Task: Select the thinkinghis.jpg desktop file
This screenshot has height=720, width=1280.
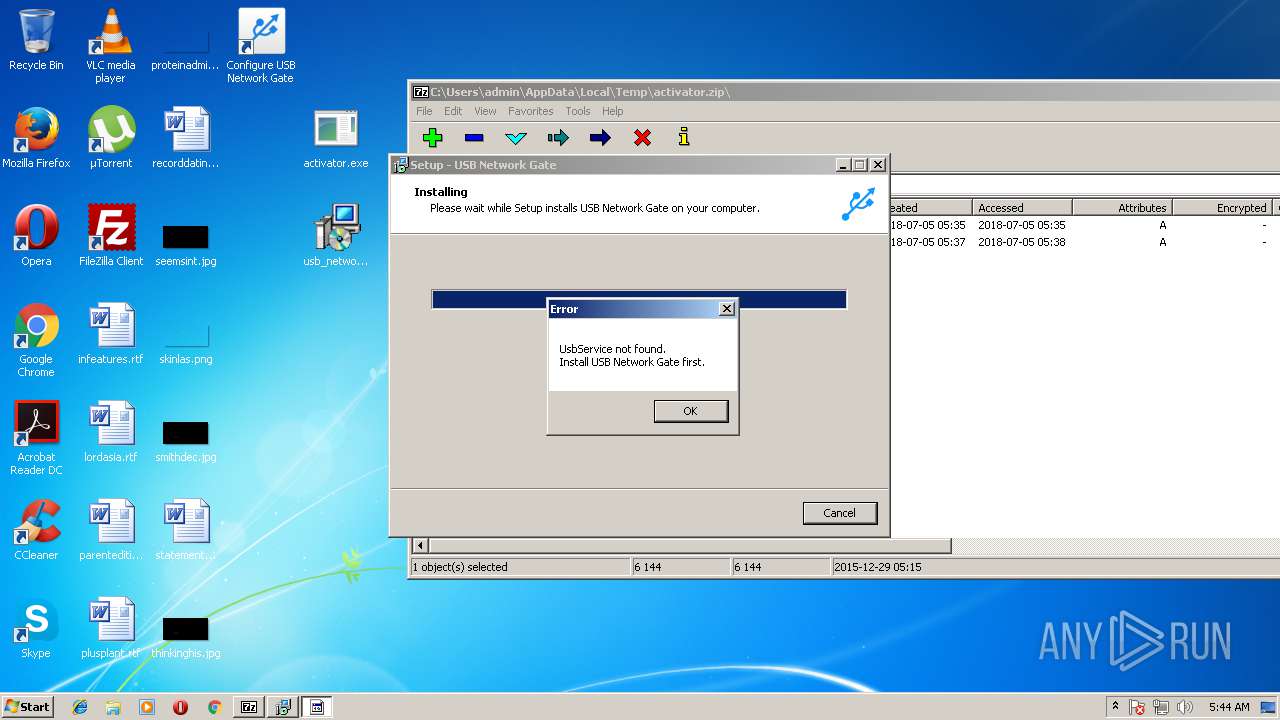Action: (186, 635)
